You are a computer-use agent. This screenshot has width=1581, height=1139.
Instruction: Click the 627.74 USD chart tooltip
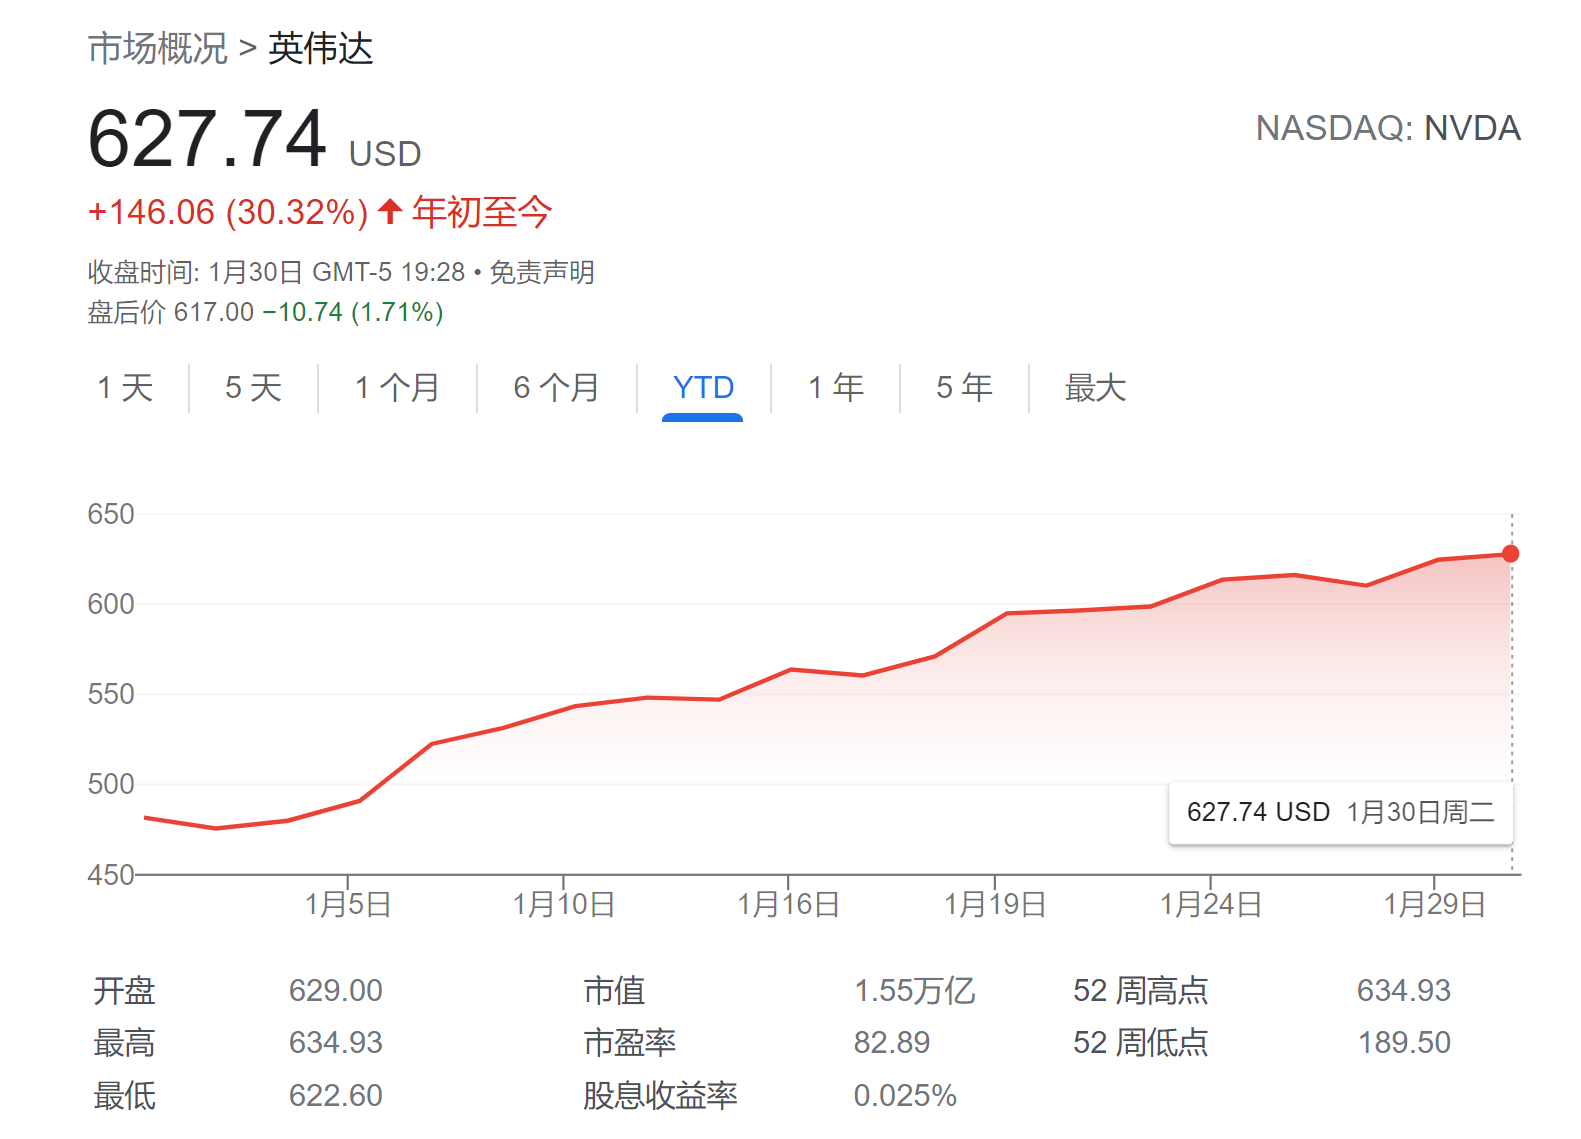click(1340, 812)
